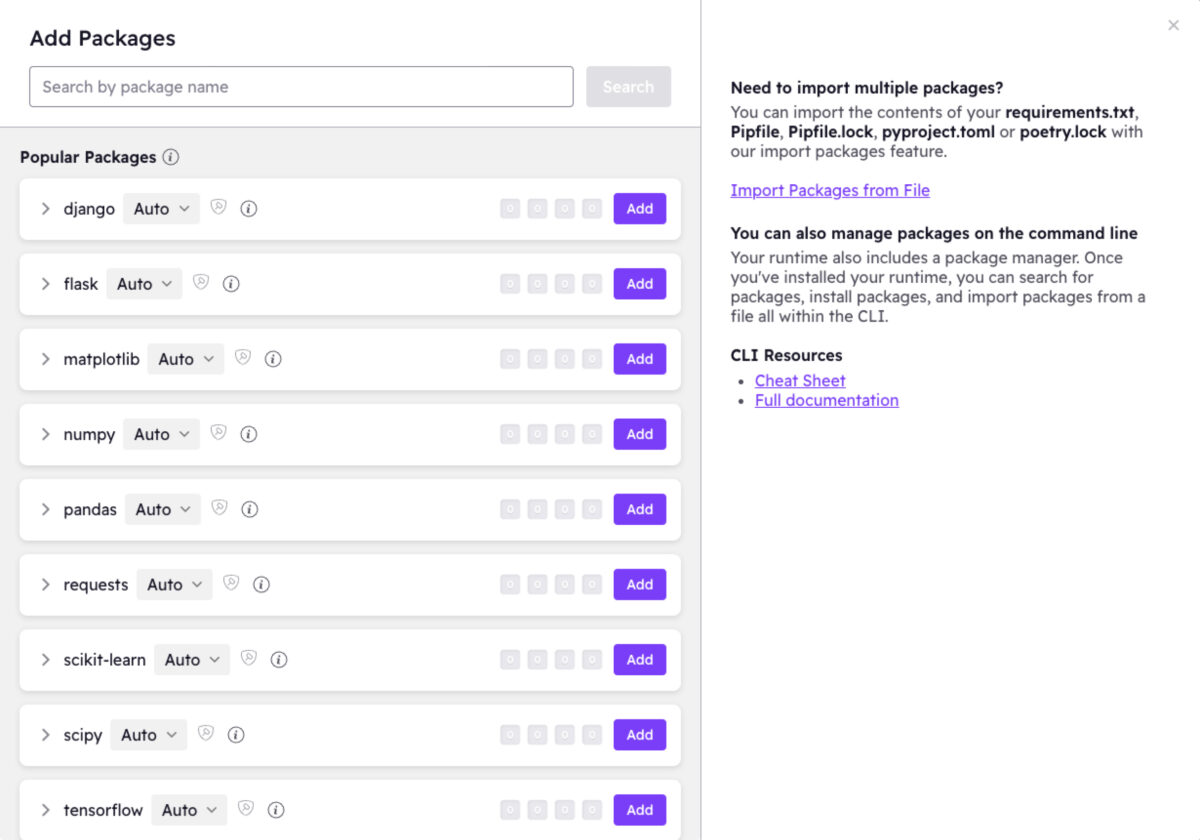1200x840 pixels.
Task: Add the numpy package
Action: [639, 434]
